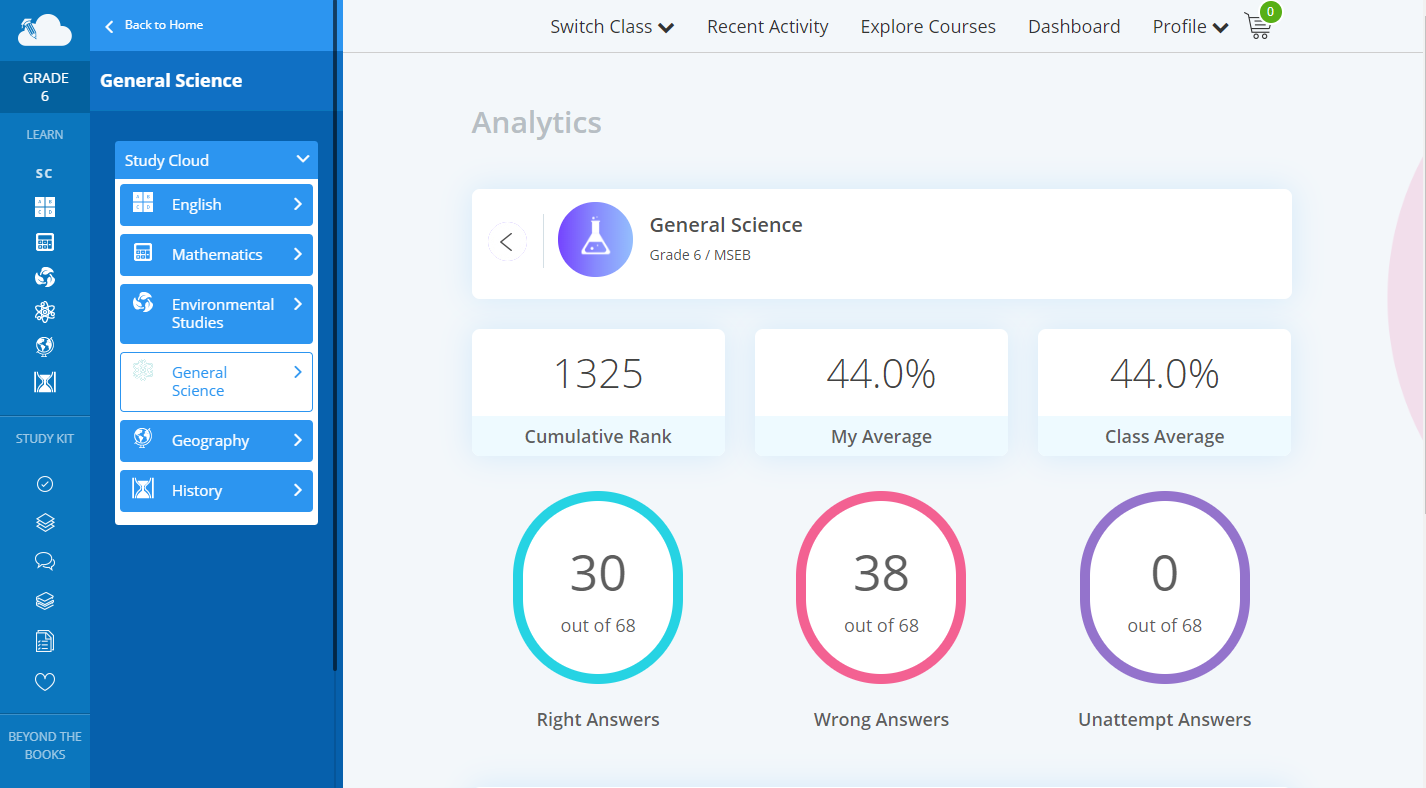The width and height of the screenshot is (1426, 788).
Task: Open the shopping cart icon
Action: [1259, 26]
